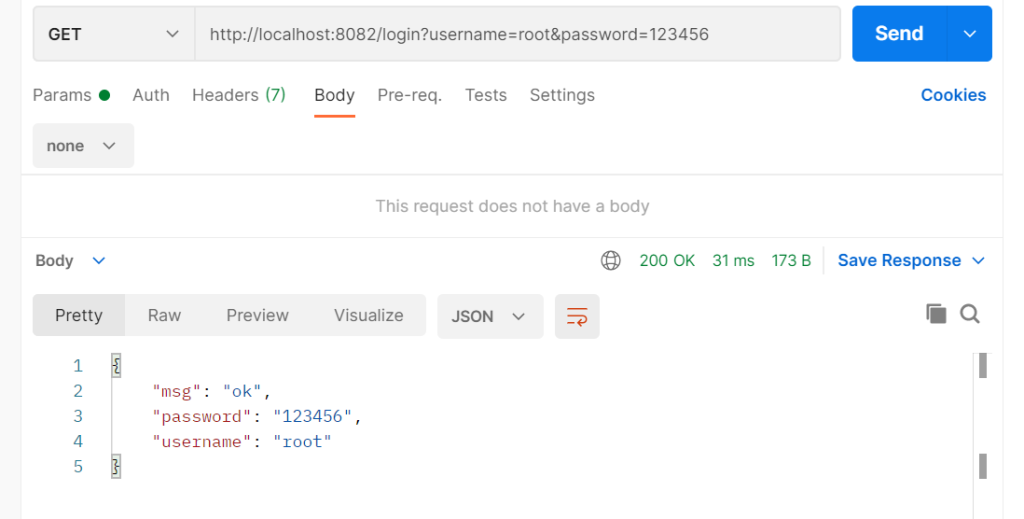Open the Auth tab
This screenshot has width=1024, height=519.
tap(151, 95)
